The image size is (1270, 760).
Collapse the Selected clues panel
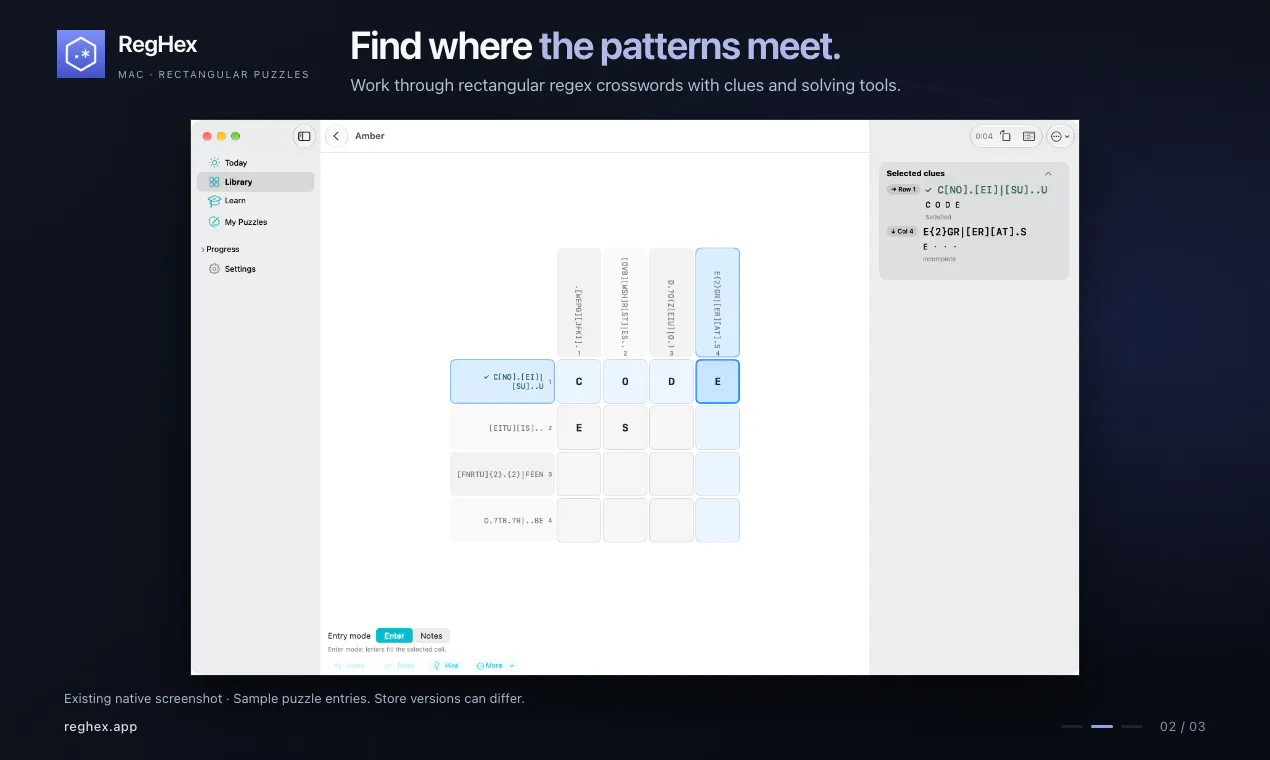pyautogui.click(x=1048, y=174)
